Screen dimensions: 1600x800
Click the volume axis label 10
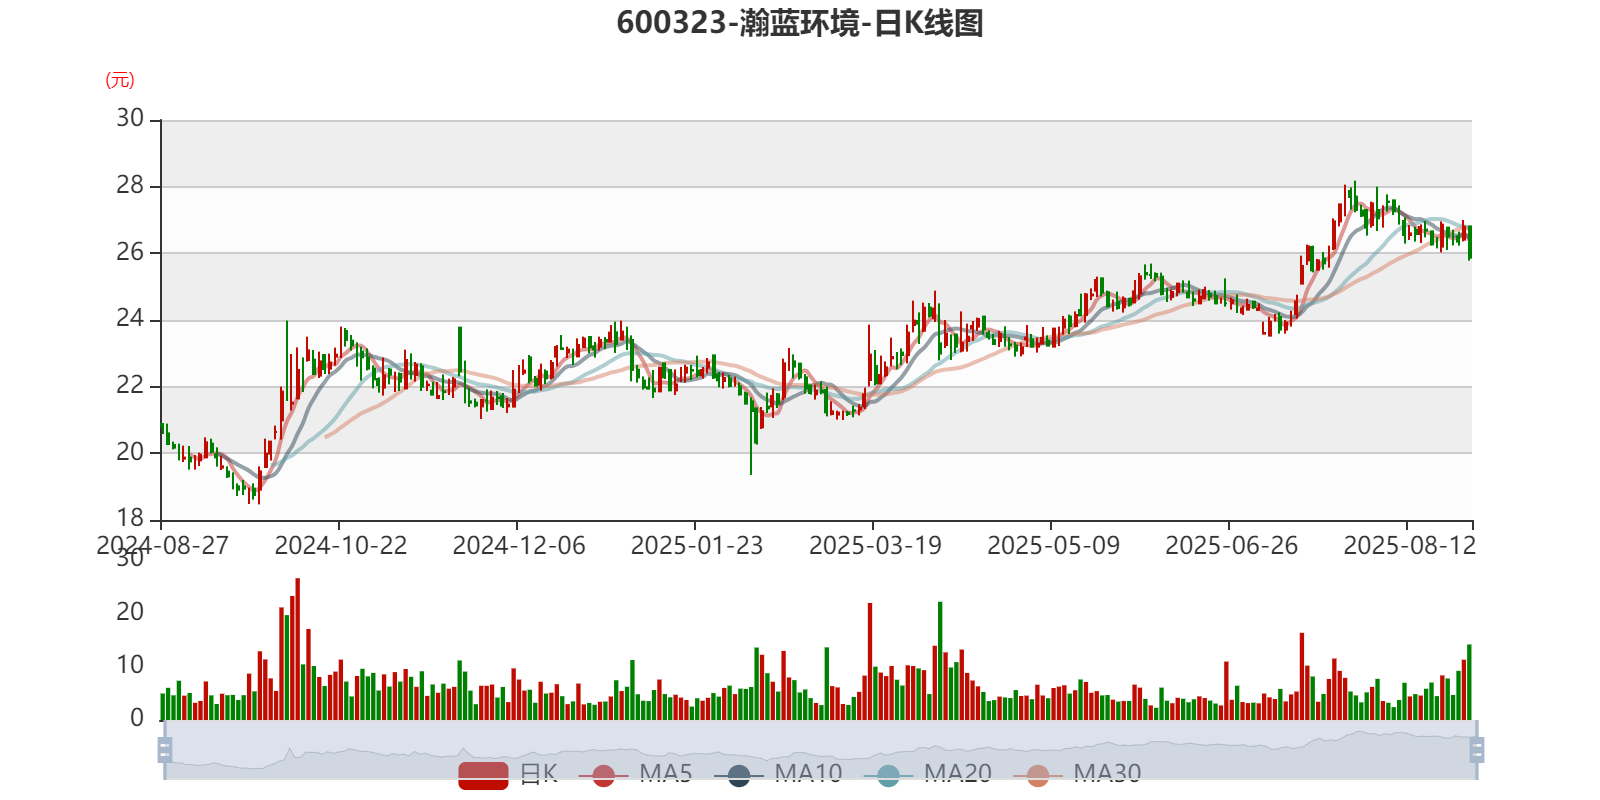130,665
